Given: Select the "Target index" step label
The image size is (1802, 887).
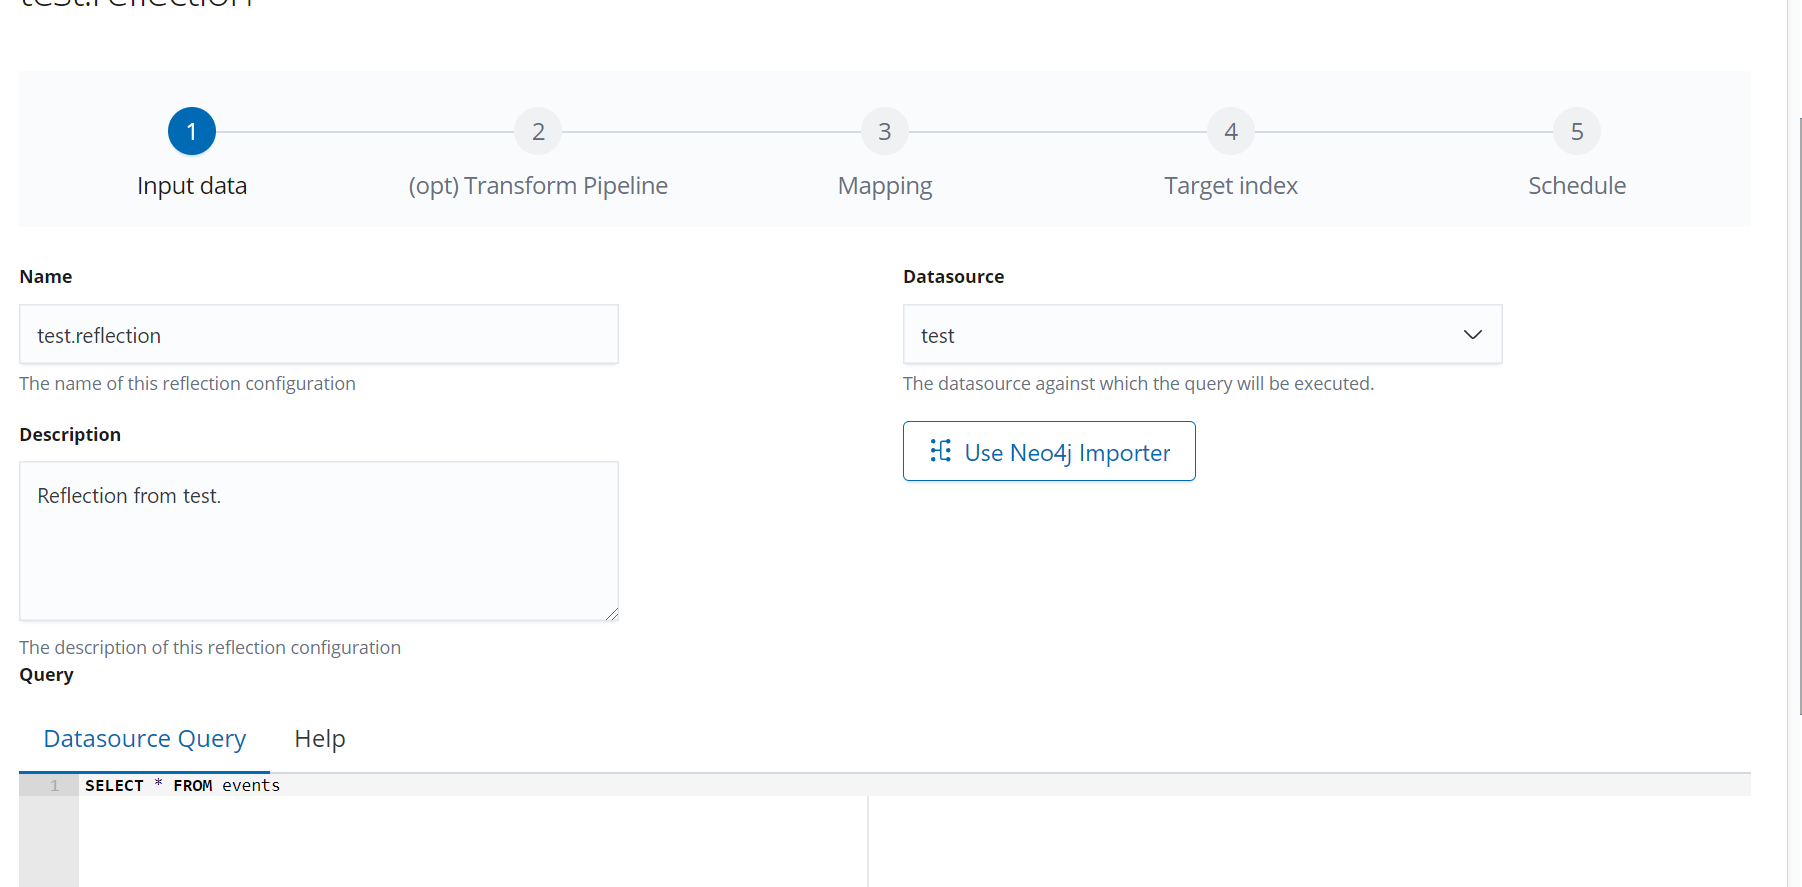Looking at the screenshot, I should (x=1231, y=186).
